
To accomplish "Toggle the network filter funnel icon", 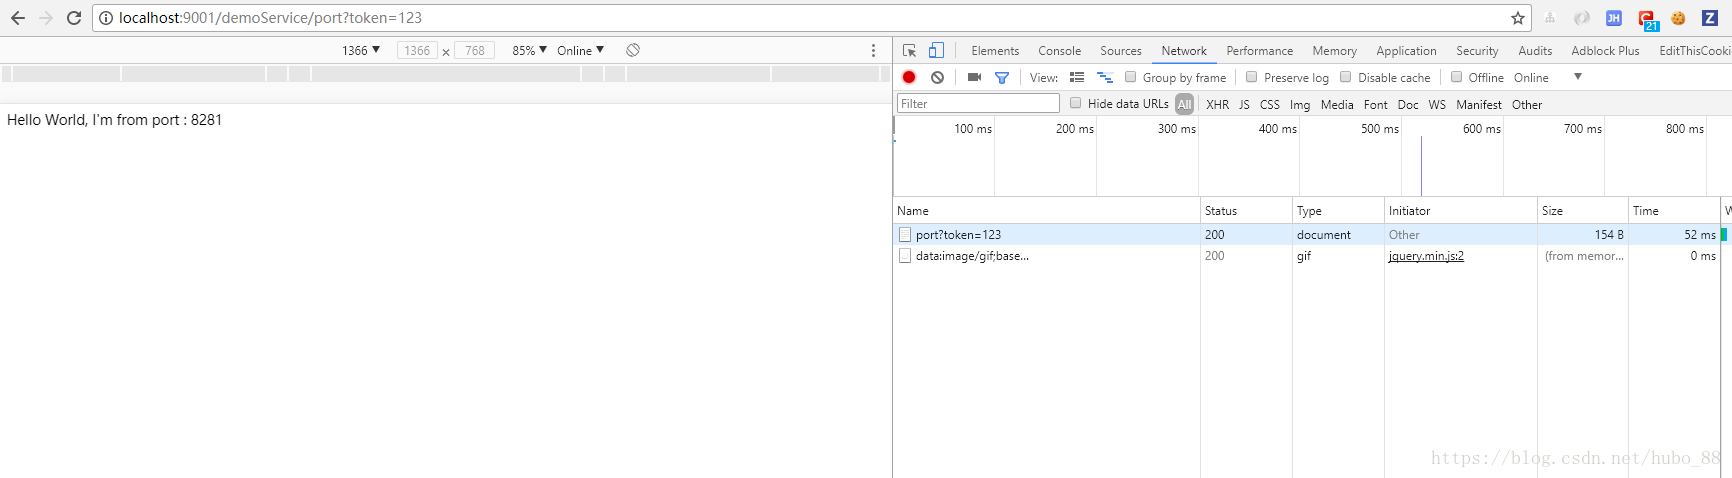I will (1001, 77).
